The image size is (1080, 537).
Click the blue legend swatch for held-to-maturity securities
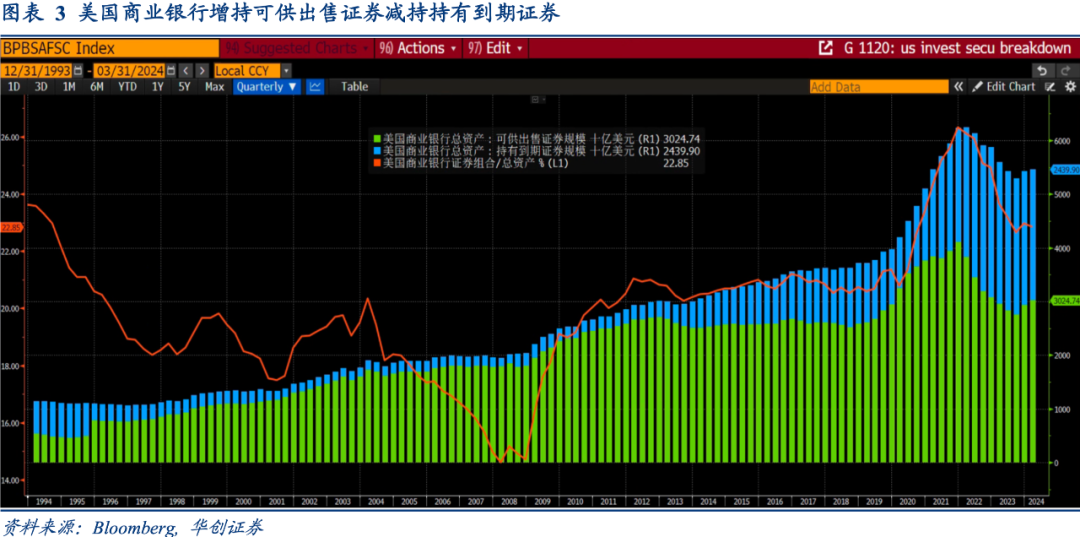pyautogui.click(x=377, y=151)
